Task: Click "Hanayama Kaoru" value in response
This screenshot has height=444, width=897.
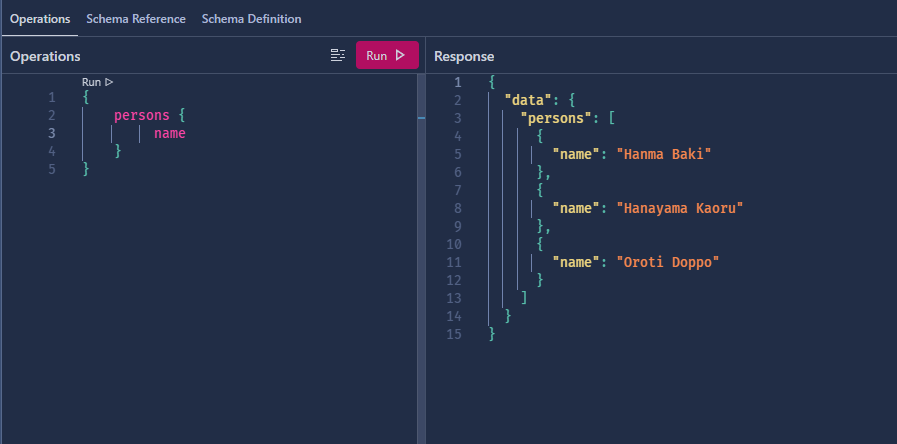Action: point(680,208)
